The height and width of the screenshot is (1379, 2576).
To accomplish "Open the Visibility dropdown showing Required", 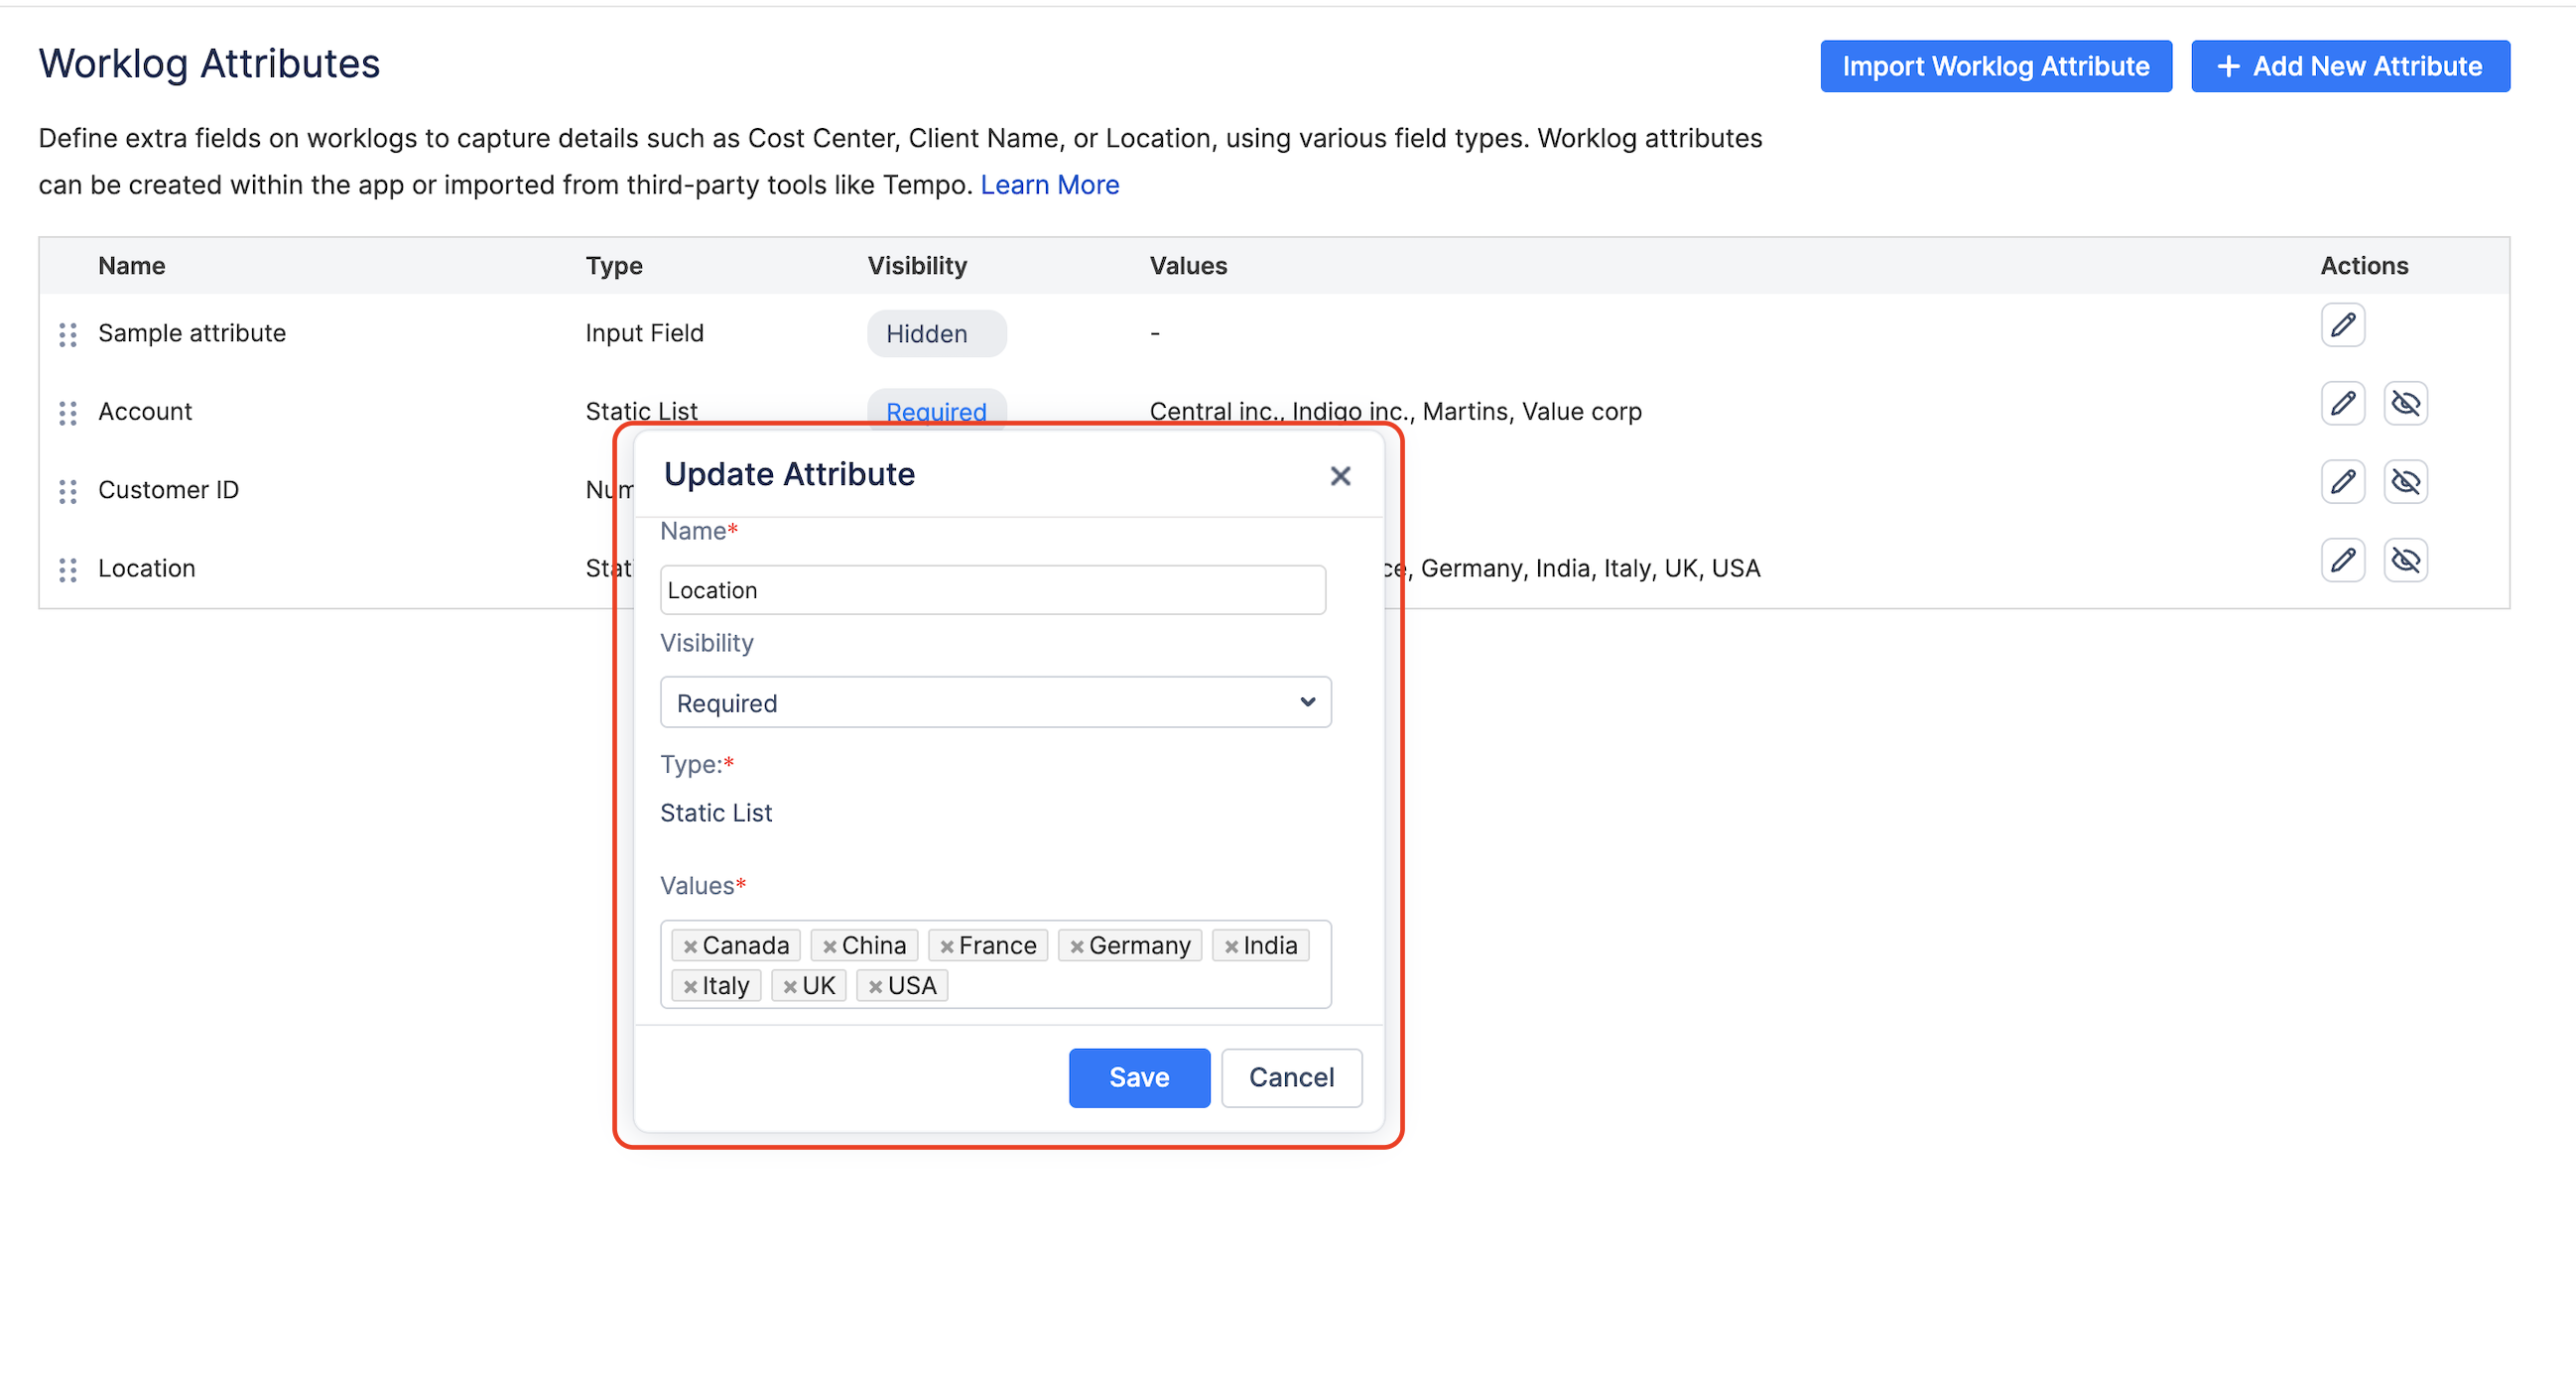I will point(995,702).
